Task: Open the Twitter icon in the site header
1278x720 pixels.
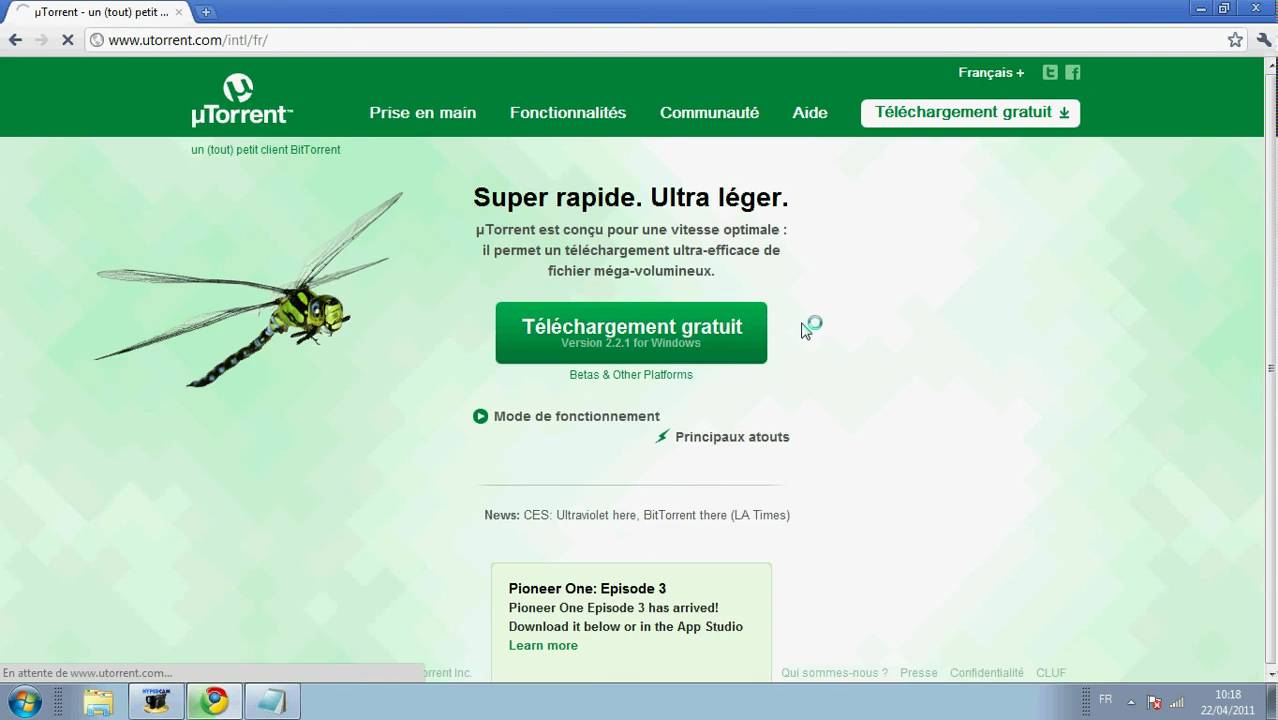Action: (x=1050, y=72)
